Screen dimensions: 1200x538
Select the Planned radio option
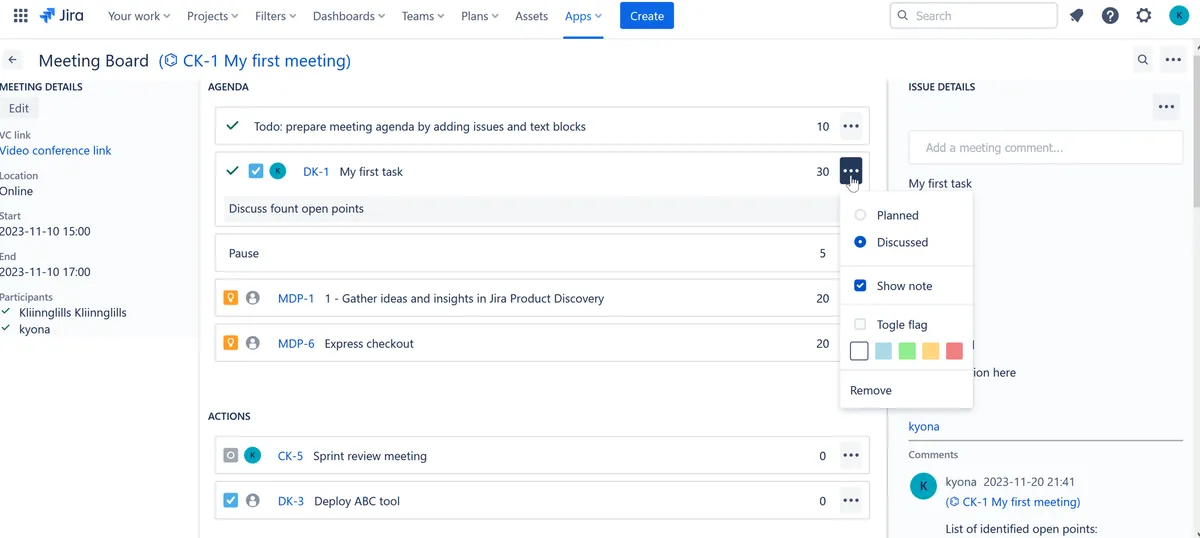tap(860, 215)
